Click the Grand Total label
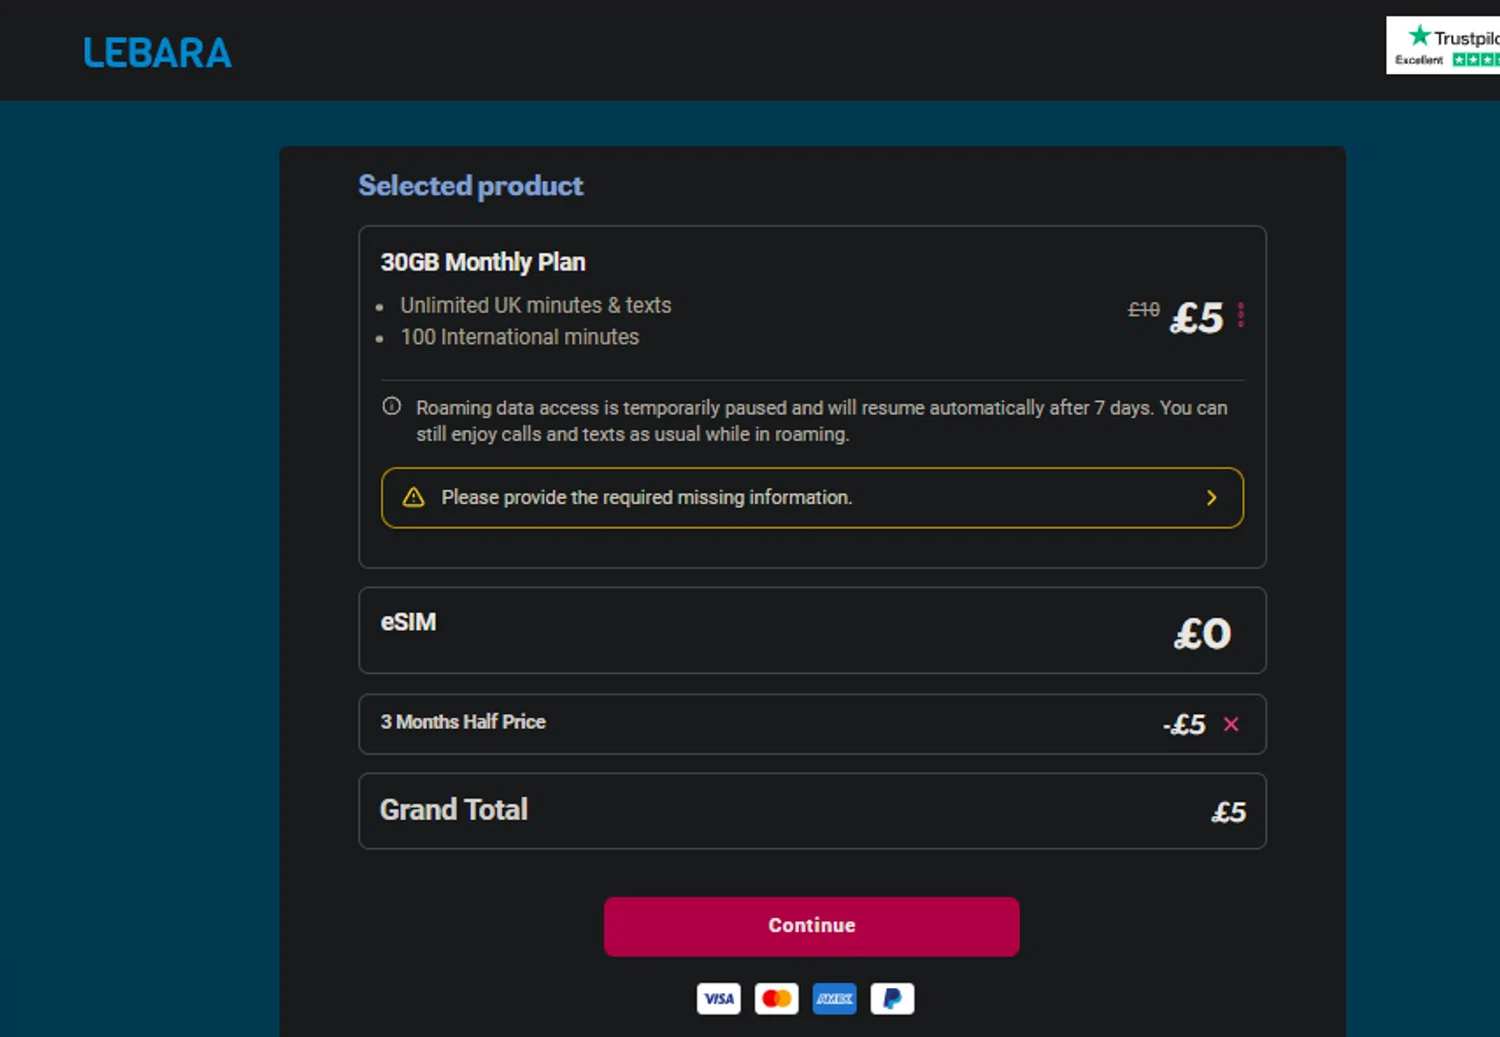 [x=454, y=810]
